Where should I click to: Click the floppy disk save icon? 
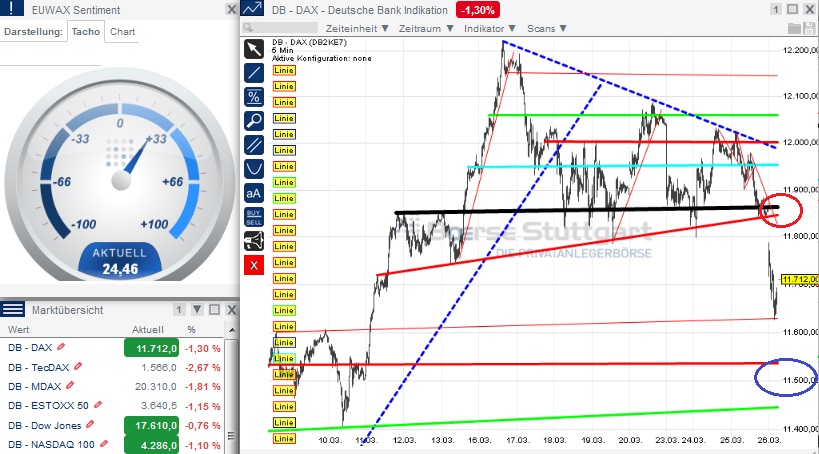(x=810, y=28)
